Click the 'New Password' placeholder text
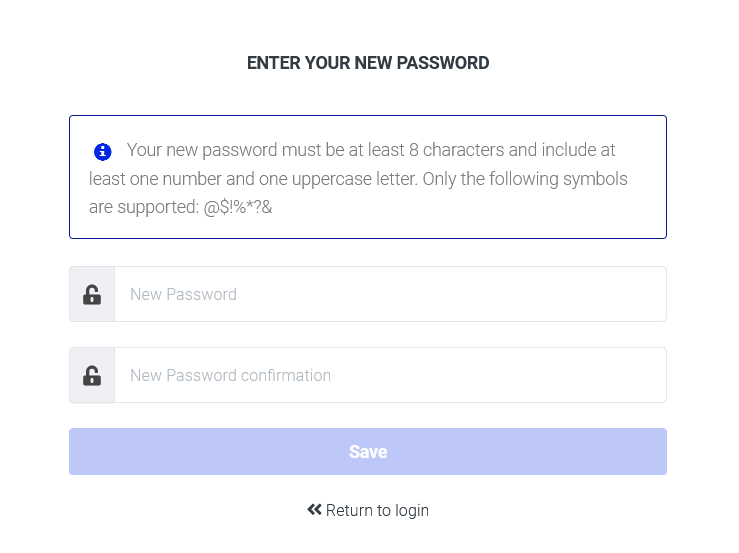 (x=183, y=294)
